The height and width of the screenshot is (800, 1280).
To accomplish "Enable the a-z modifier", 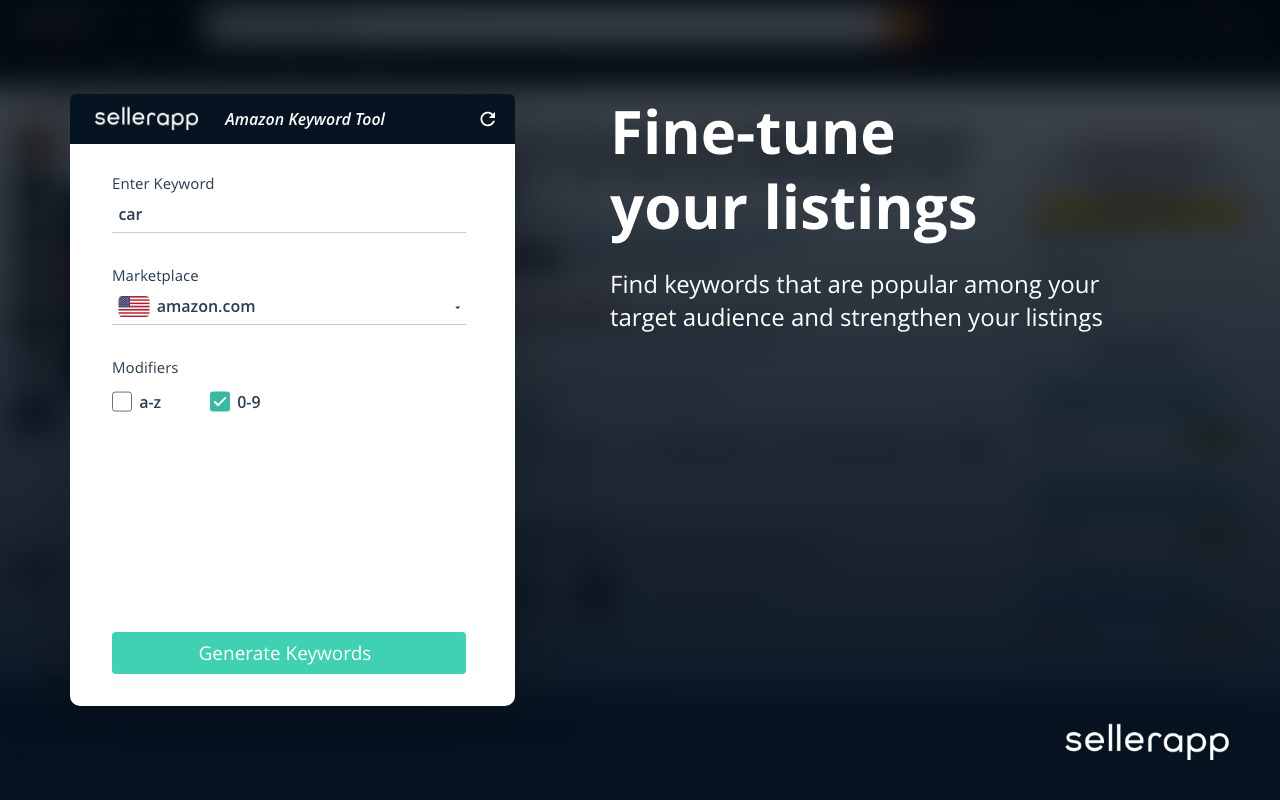I will (x=121, y=401).
